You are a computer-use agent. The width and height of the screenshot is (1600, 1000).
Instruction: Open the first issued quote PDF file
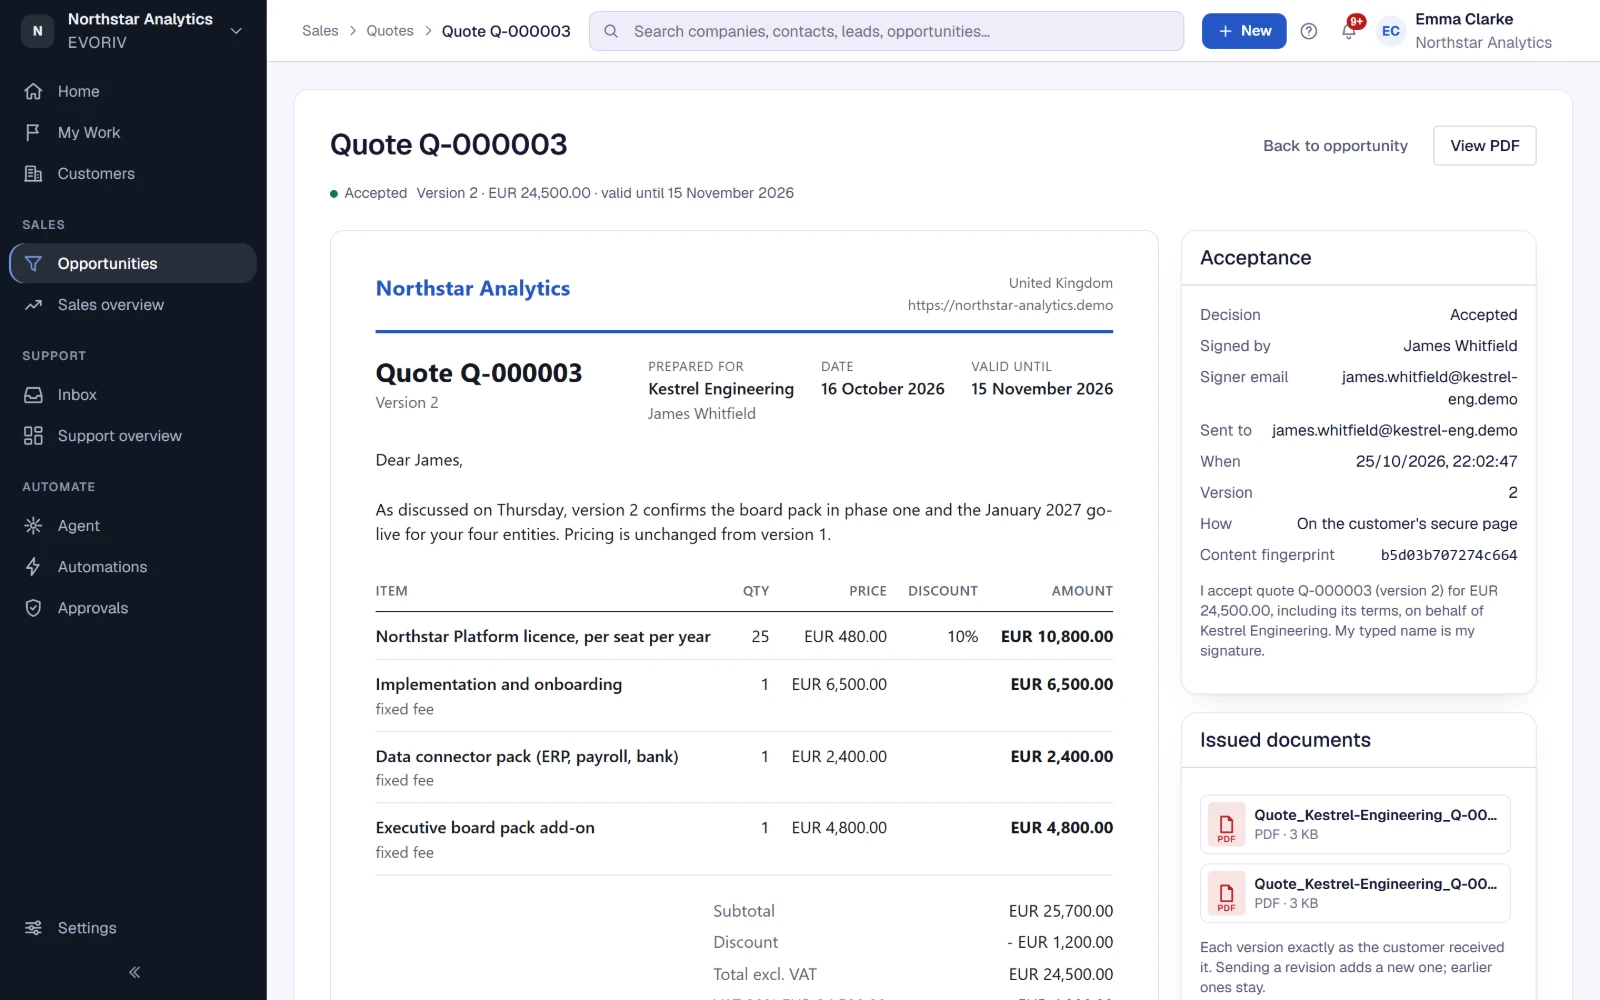click(1355, 824)
